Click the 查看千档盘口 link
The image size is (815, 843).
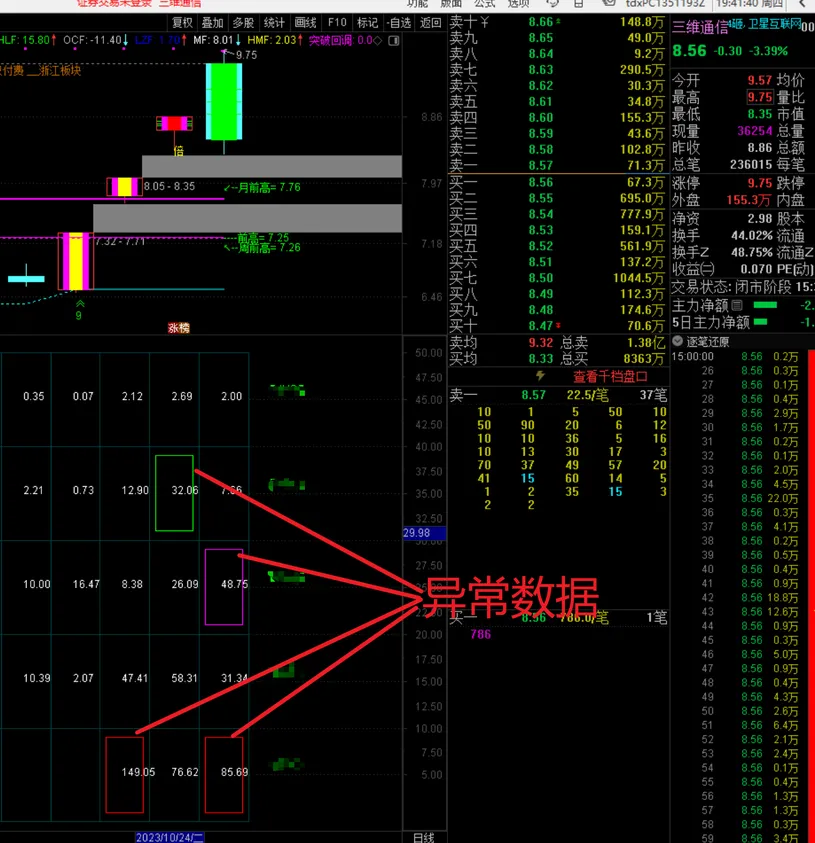click(610, 377)
